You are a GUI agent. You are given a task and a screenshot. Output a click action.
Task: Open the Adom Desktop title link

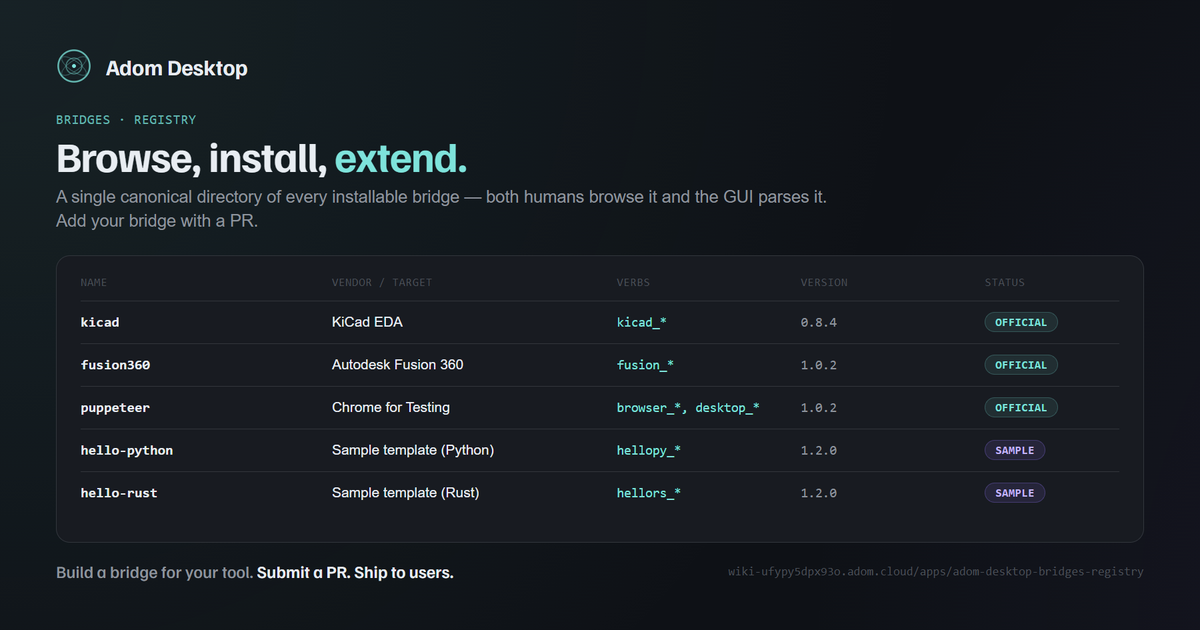point(177,68)
